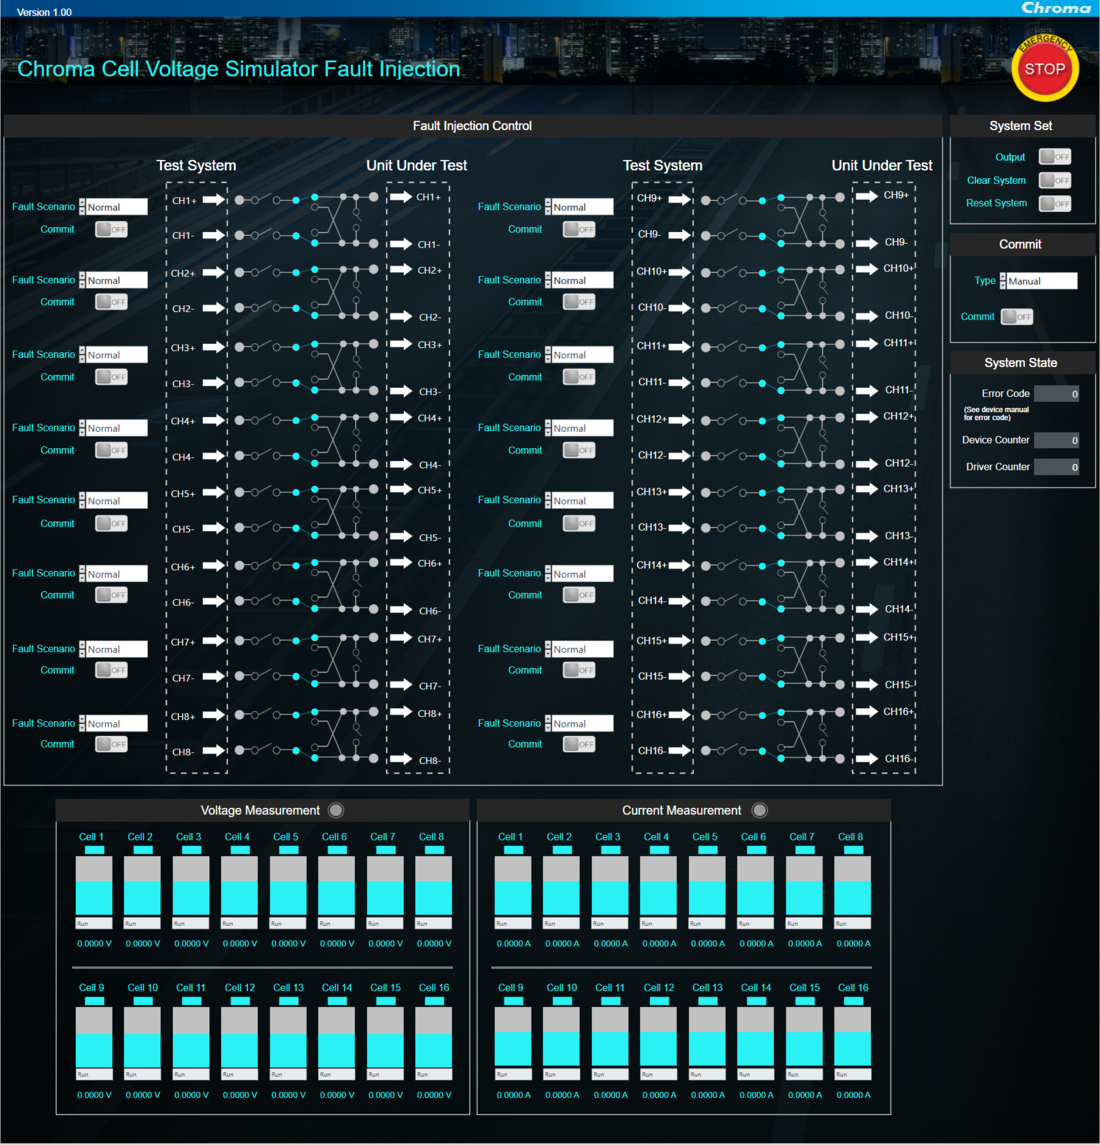
Task: Click the CH3+ Test System input arrow
Action: click(x=214, y=347)
